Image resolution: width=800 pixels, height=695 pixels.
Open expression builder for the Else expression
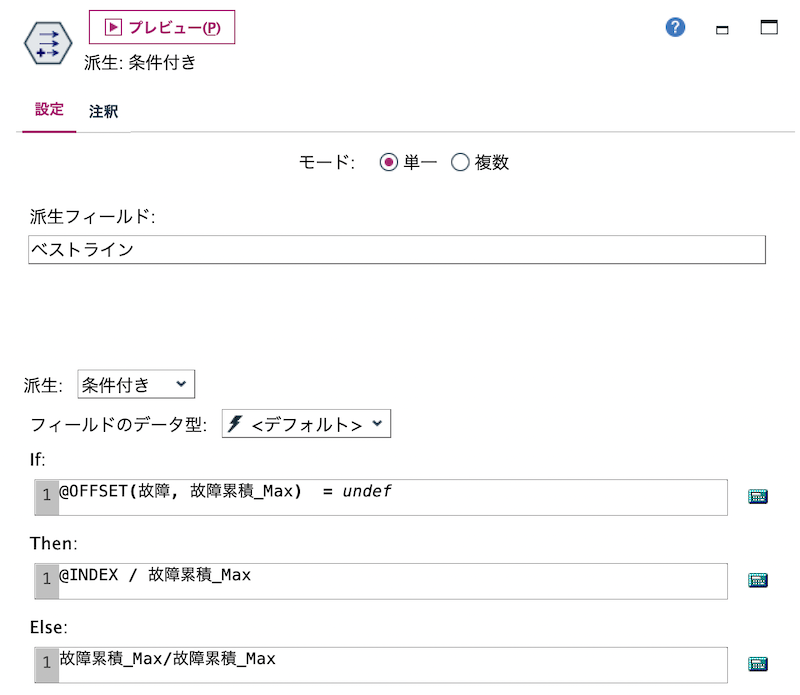758,663
